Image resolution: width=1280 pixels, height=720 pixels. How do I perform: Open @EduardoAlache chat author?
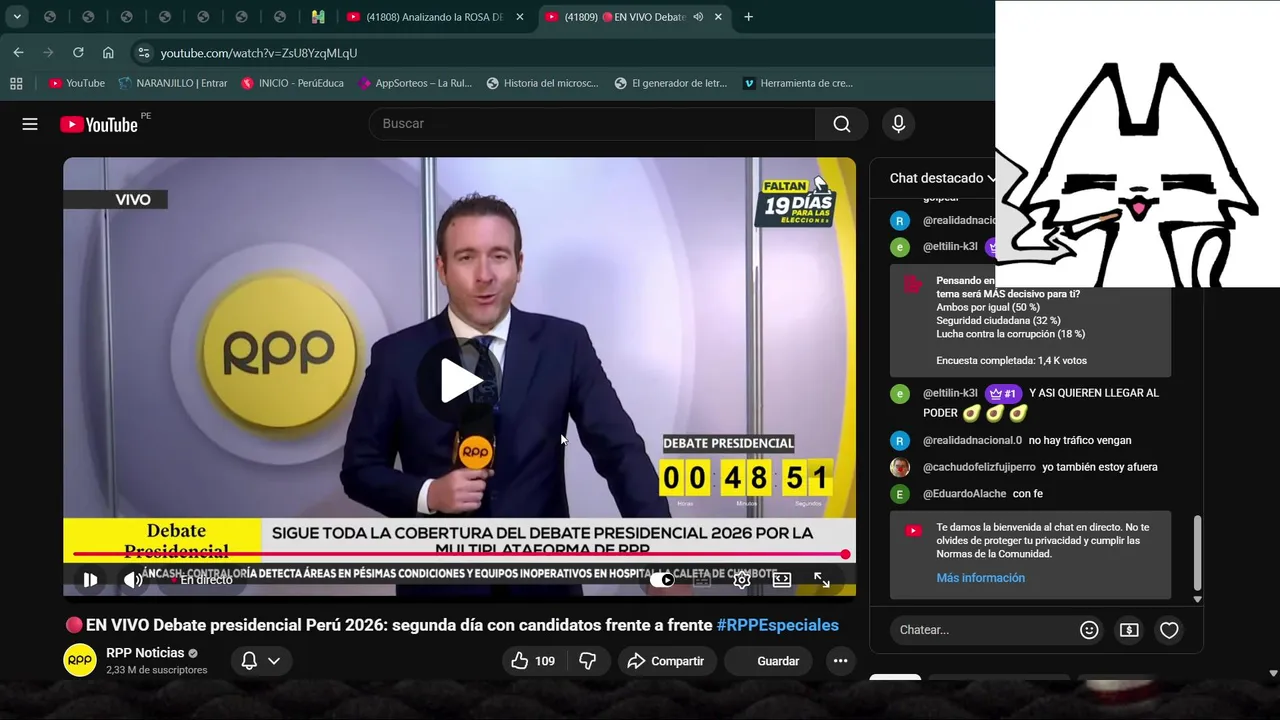tap(964, 494)
